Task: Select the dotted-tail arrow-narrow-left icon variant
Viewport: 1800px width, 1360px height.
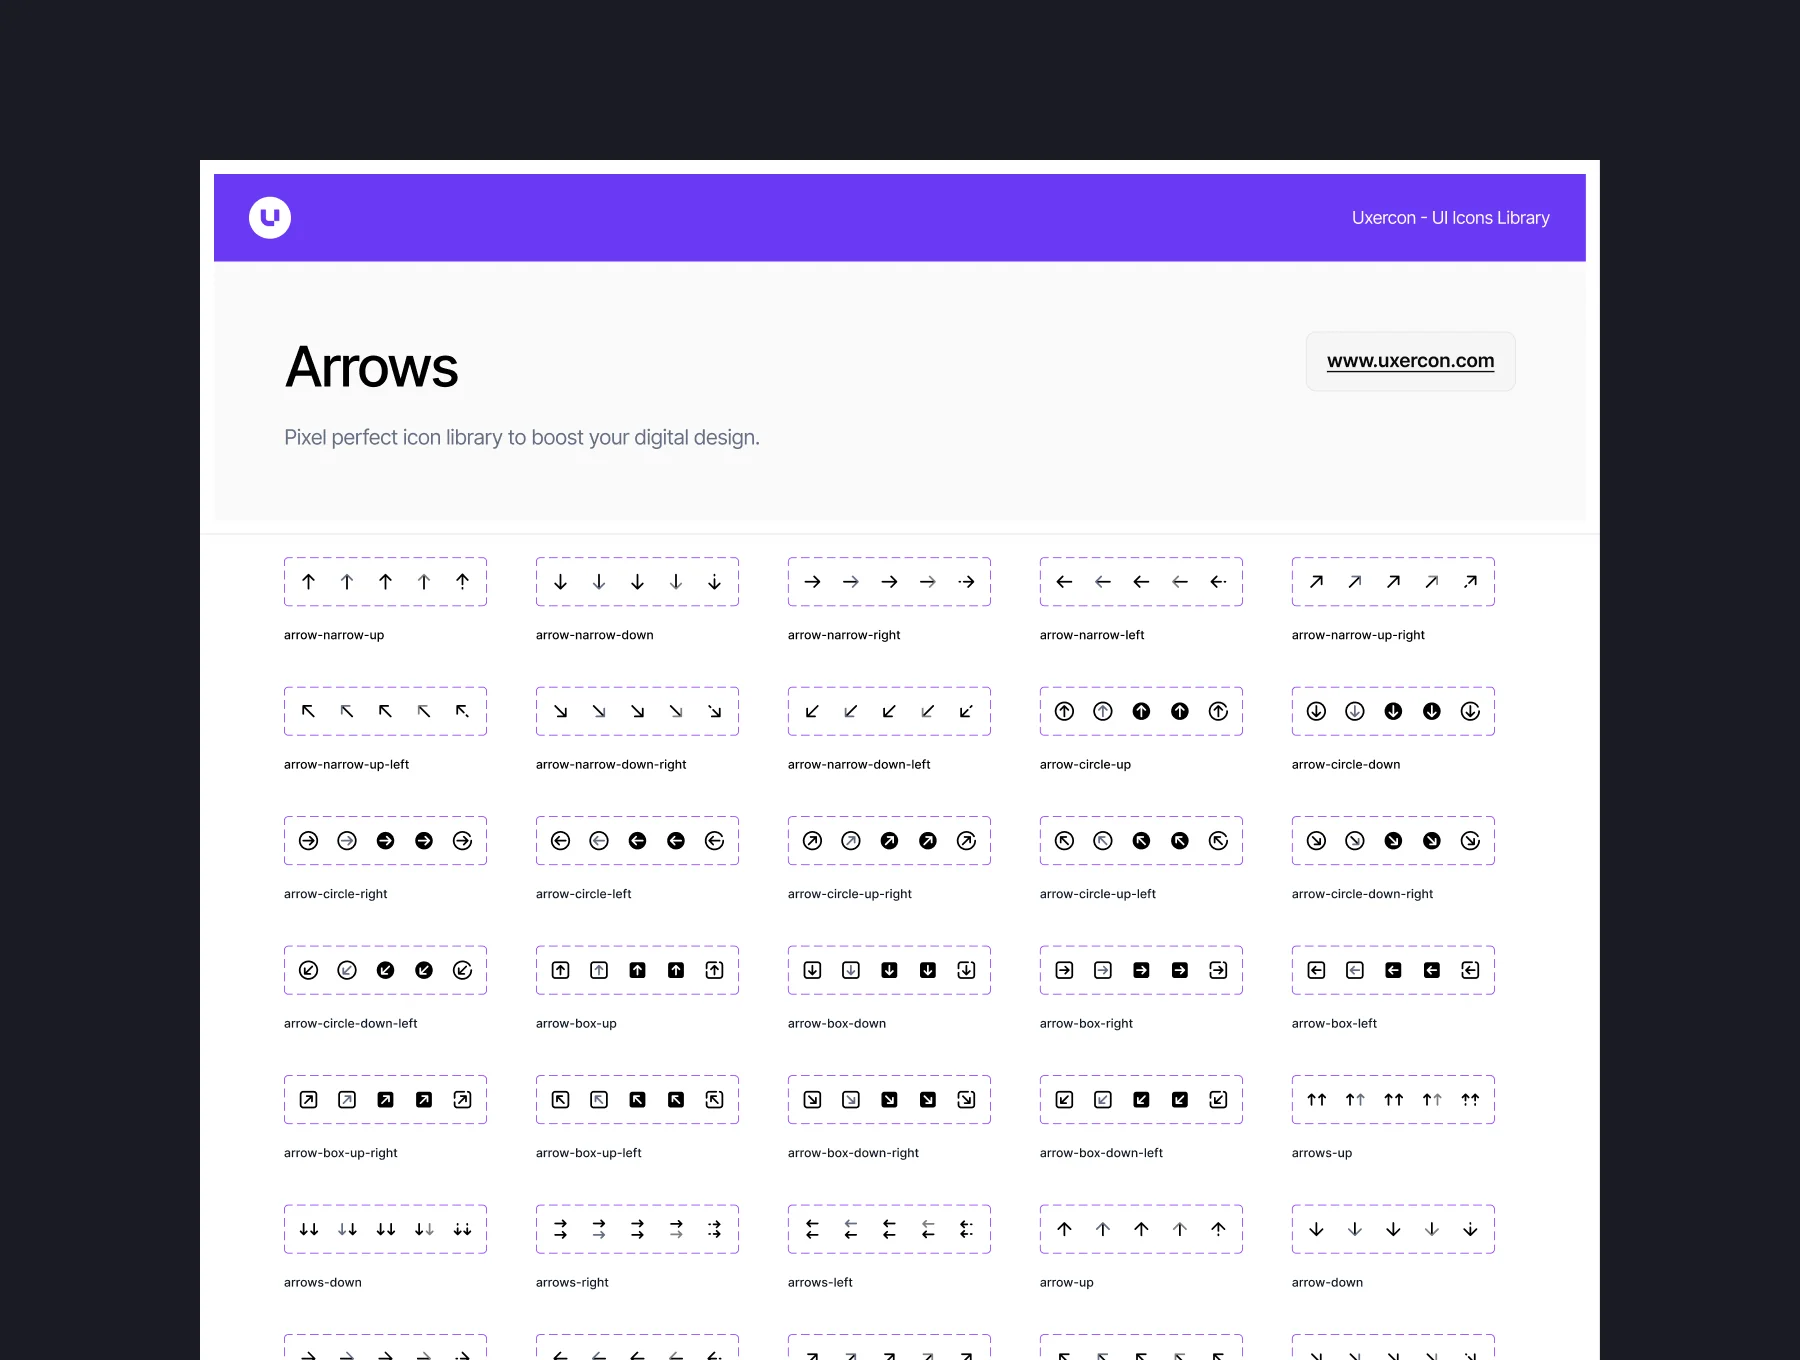Action: click(x=1219, y=582)
